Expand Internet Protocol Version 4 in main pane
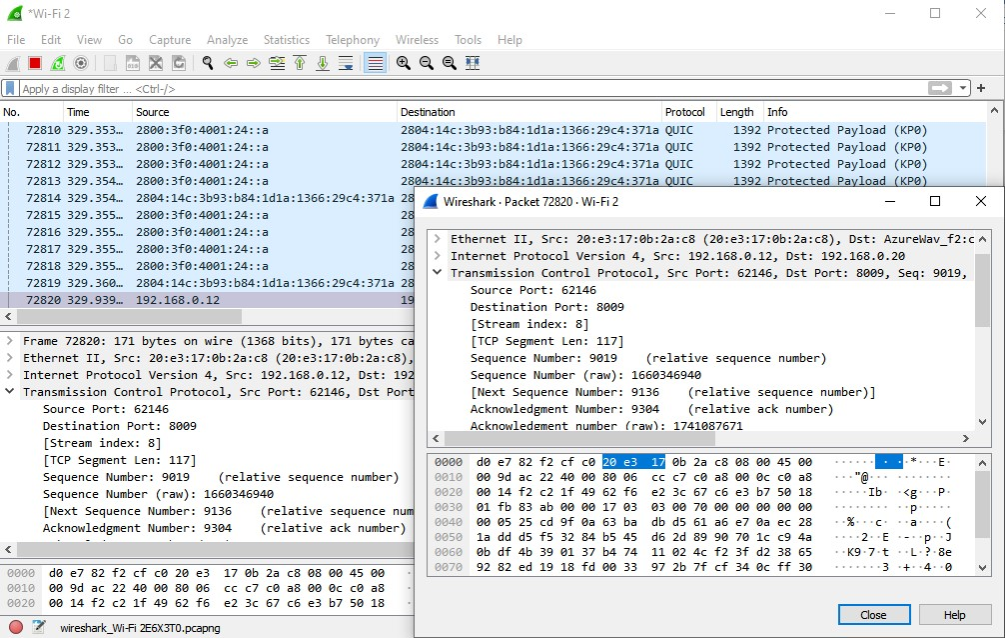The image size is (1005, 638). click(x=10, y=375)
